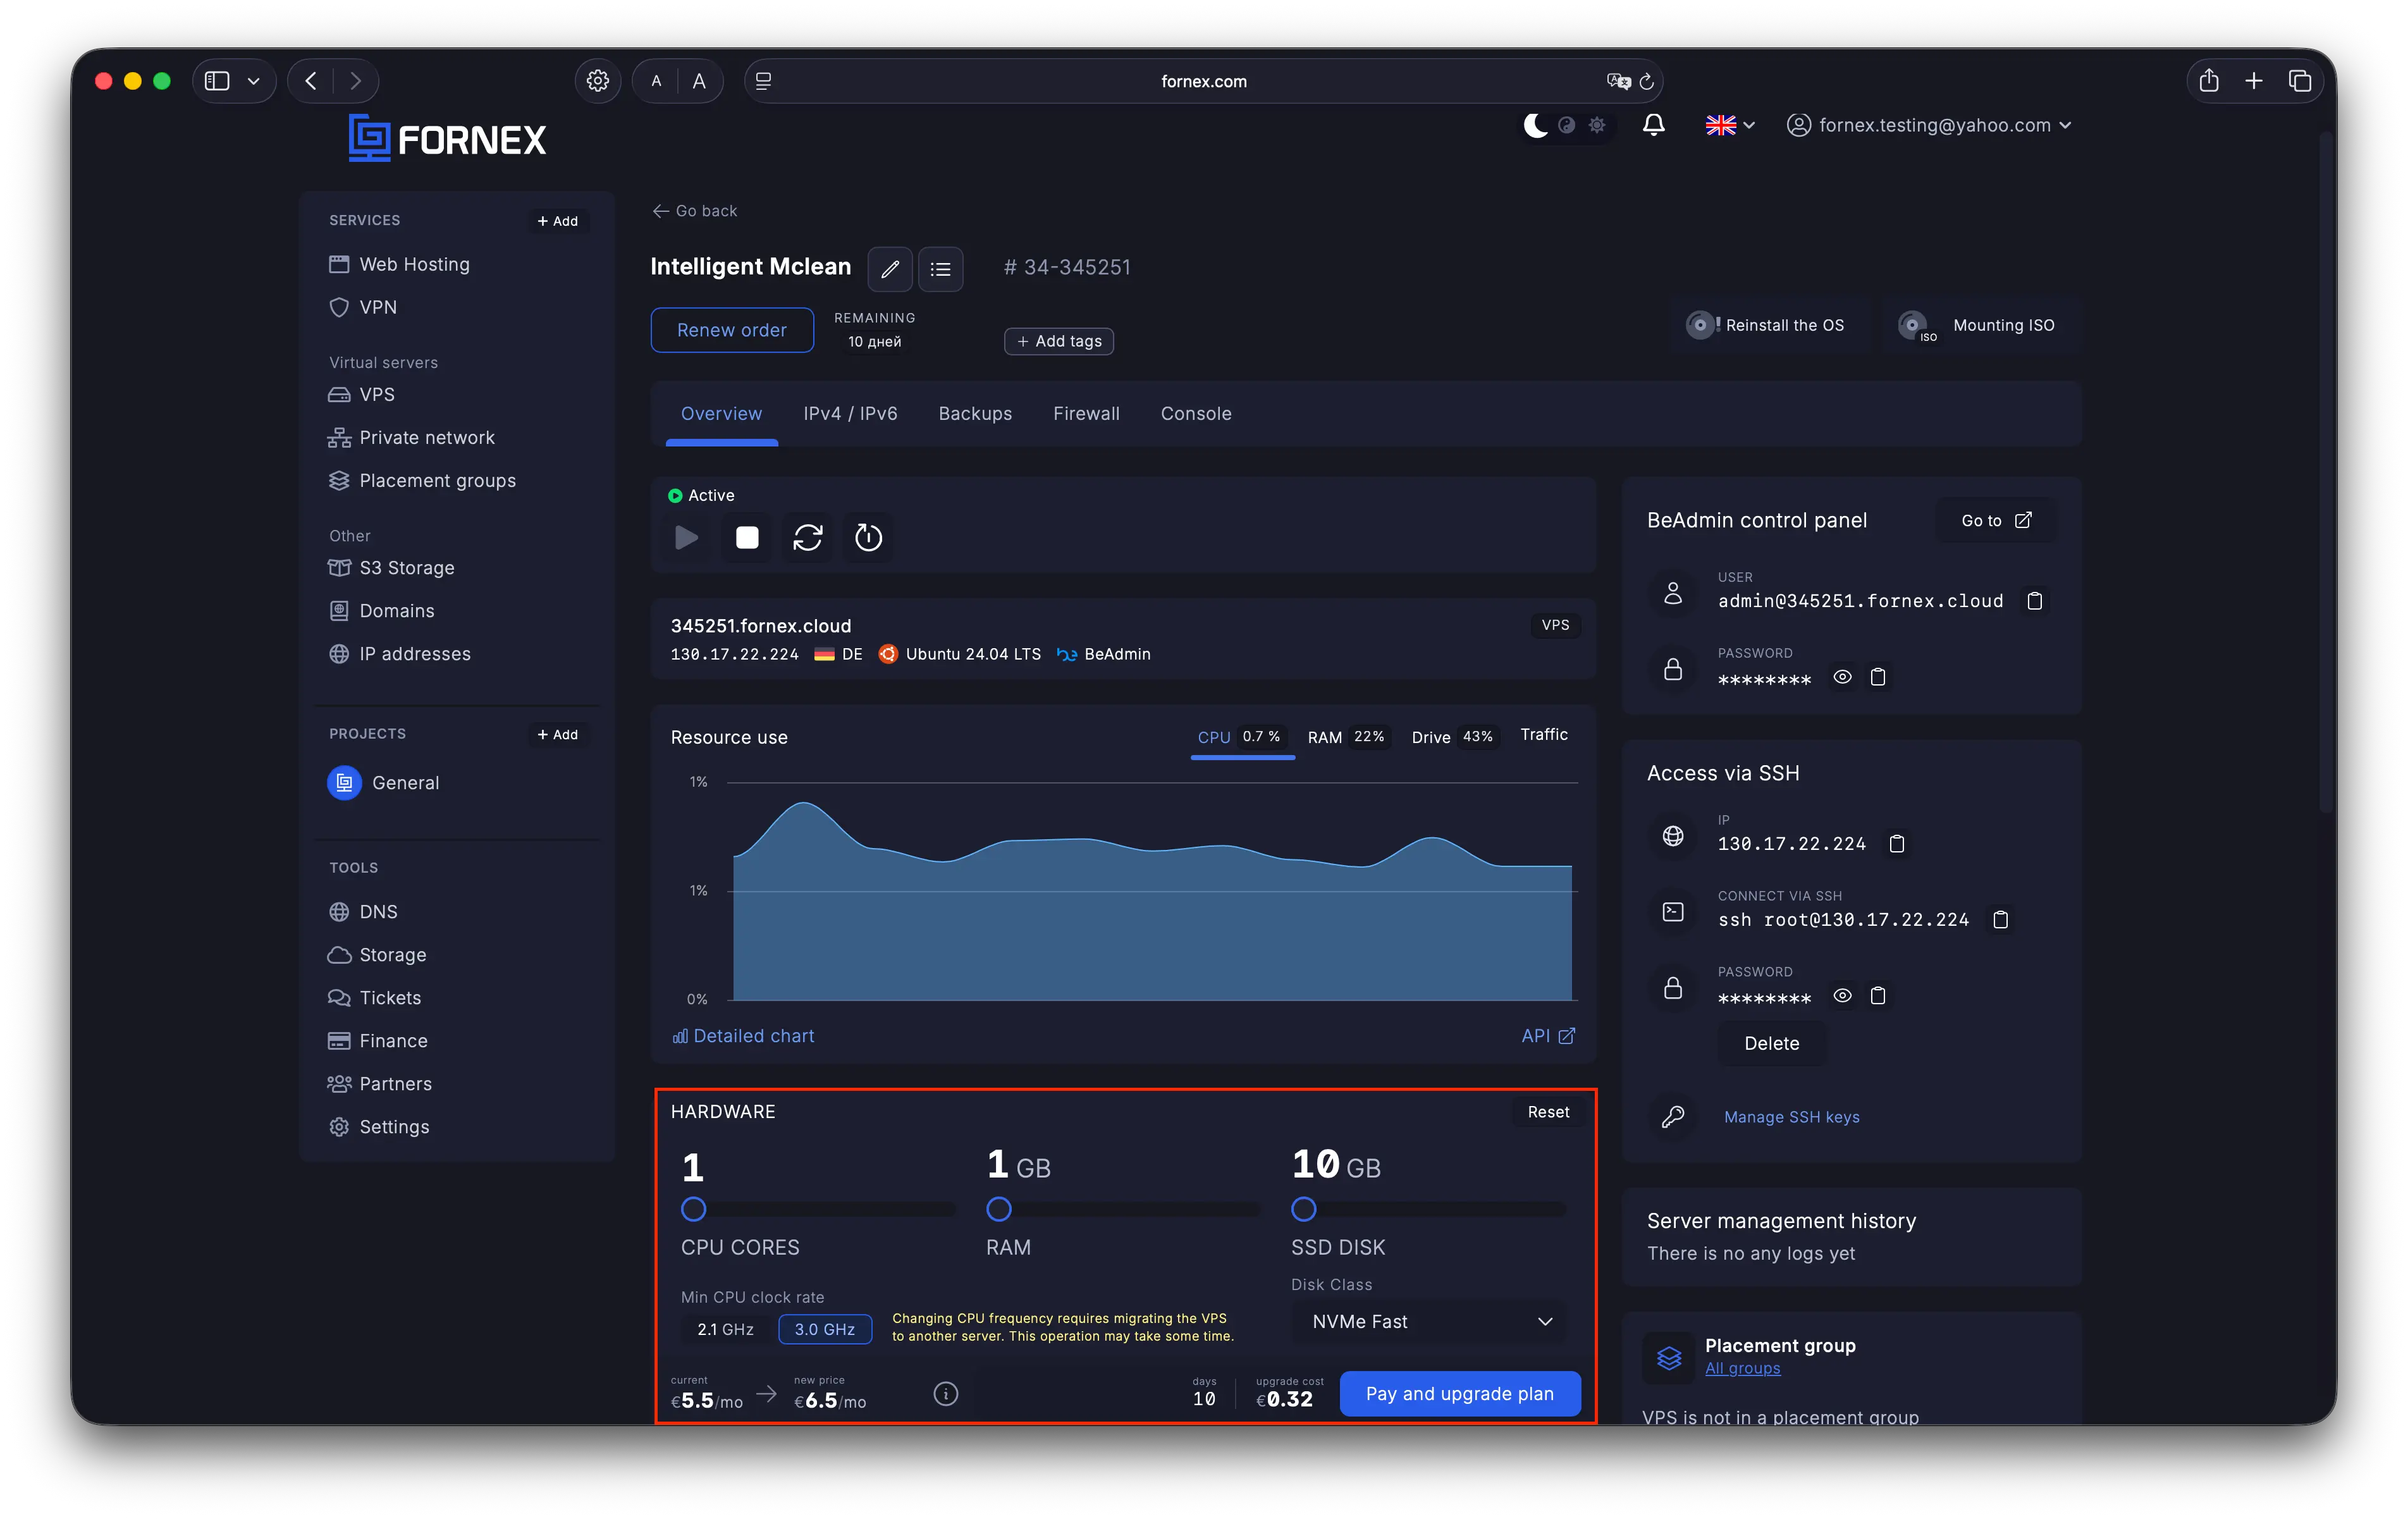Expand the browser sidebar chevron dropdown

pyautogui.click(x=253, y=81)
